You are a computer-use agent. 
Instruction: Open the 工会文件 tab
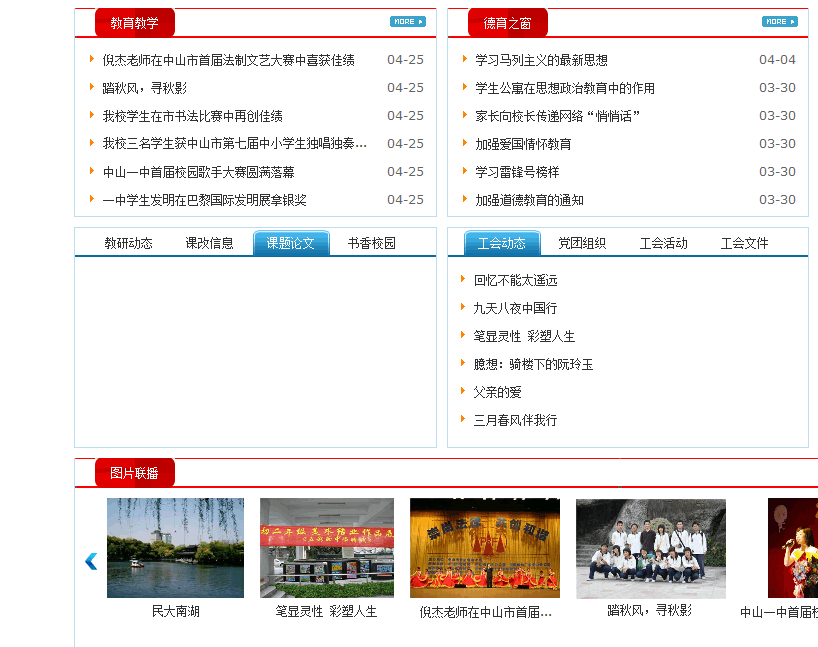pos(744,243)
